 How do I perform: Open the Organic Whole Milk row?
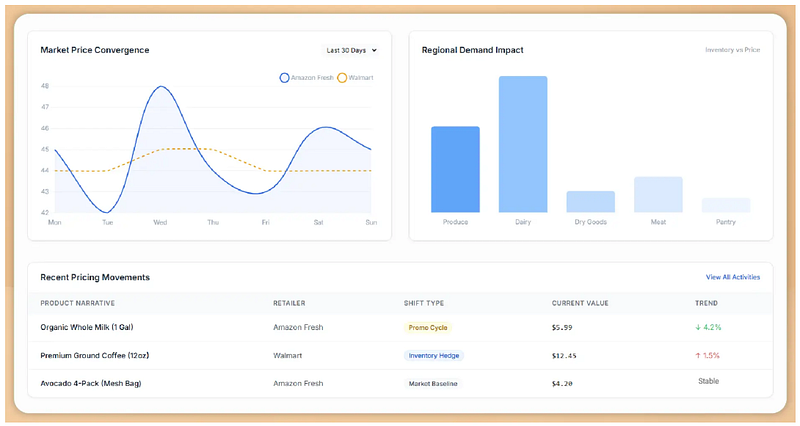point(400,328)
